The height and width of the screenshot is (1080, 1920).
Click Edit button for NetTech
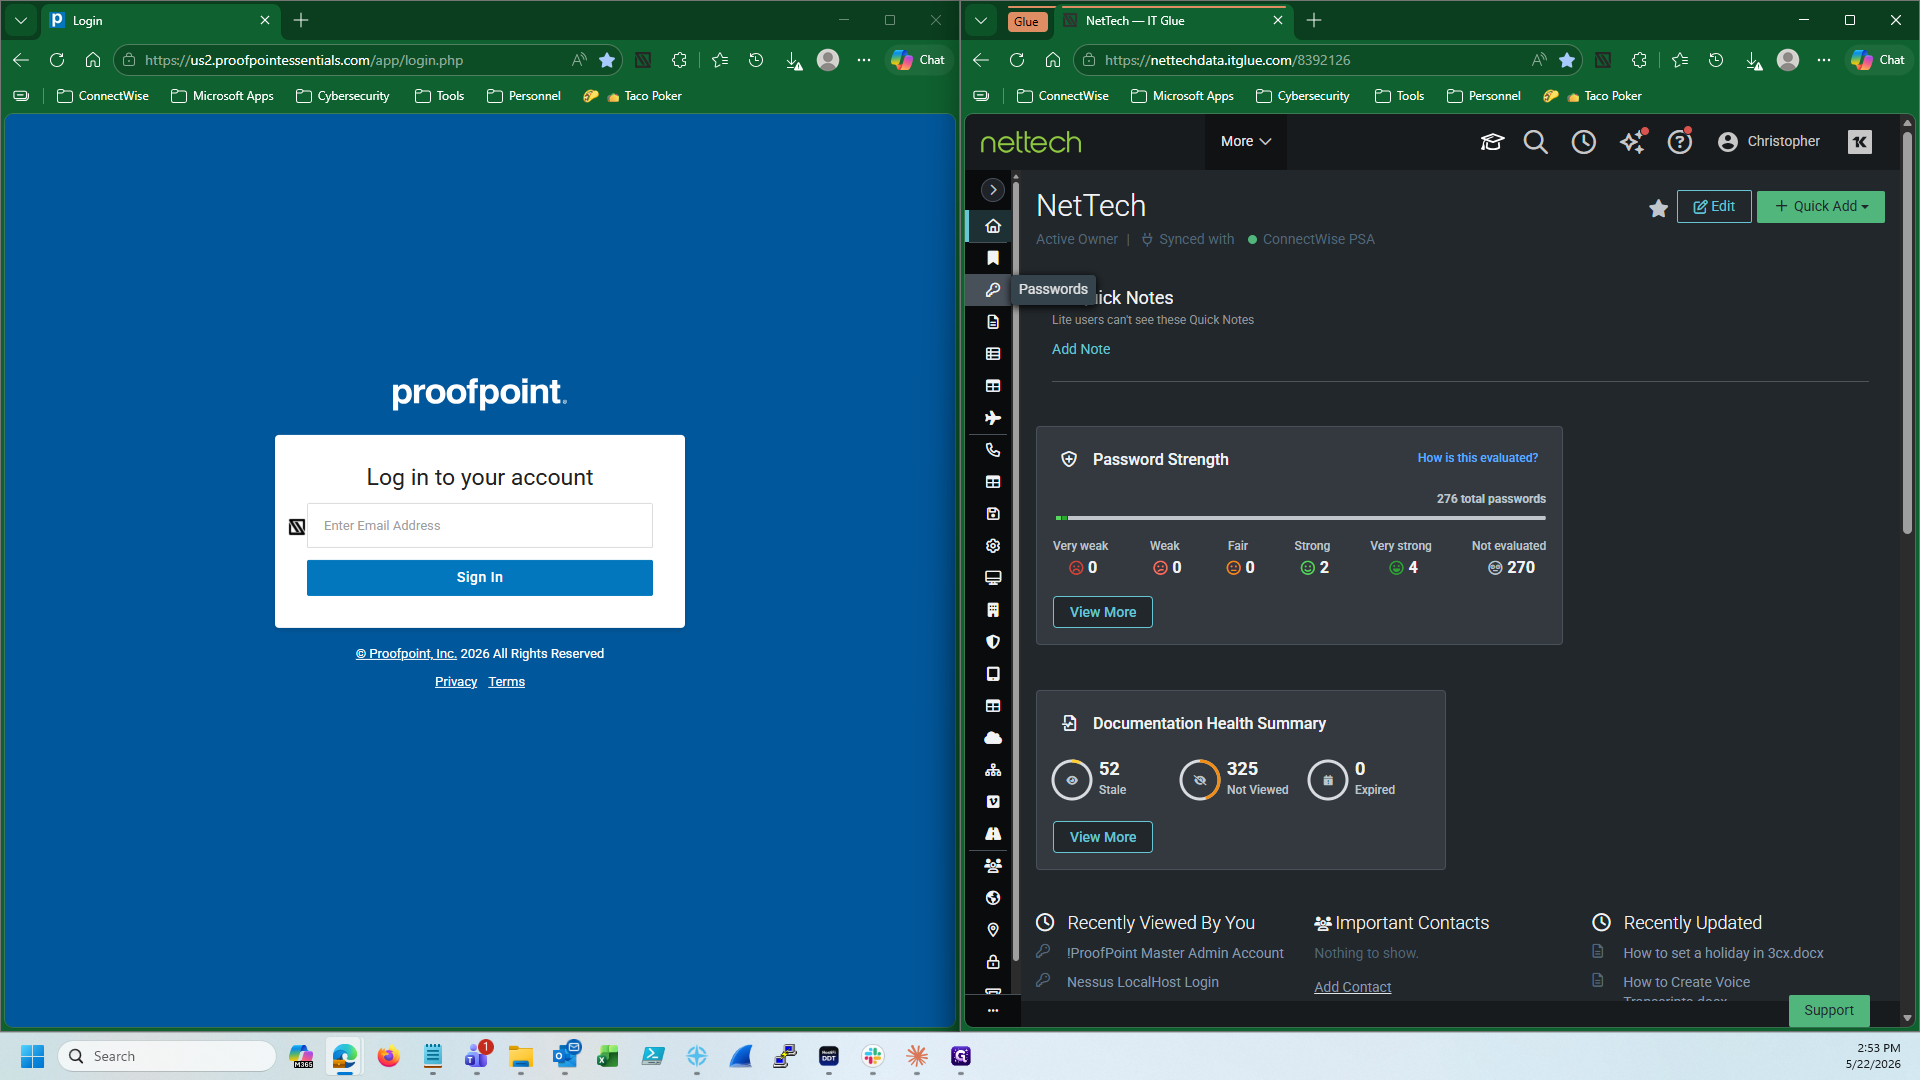1713,207
